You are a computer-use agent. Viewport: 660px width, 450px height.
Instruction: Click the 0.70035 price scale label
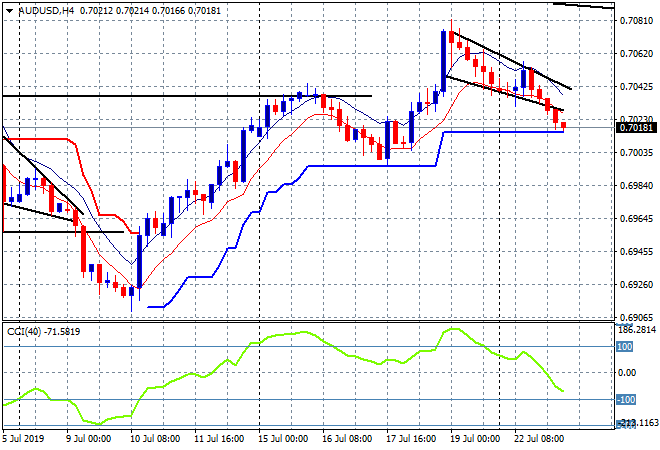point(636,152)
